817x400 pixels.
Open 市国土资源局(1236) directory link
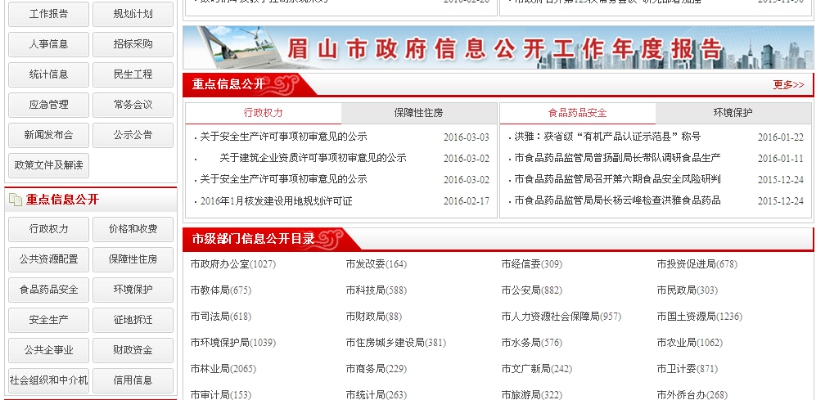pyautogui.click(x=700, y=317)
